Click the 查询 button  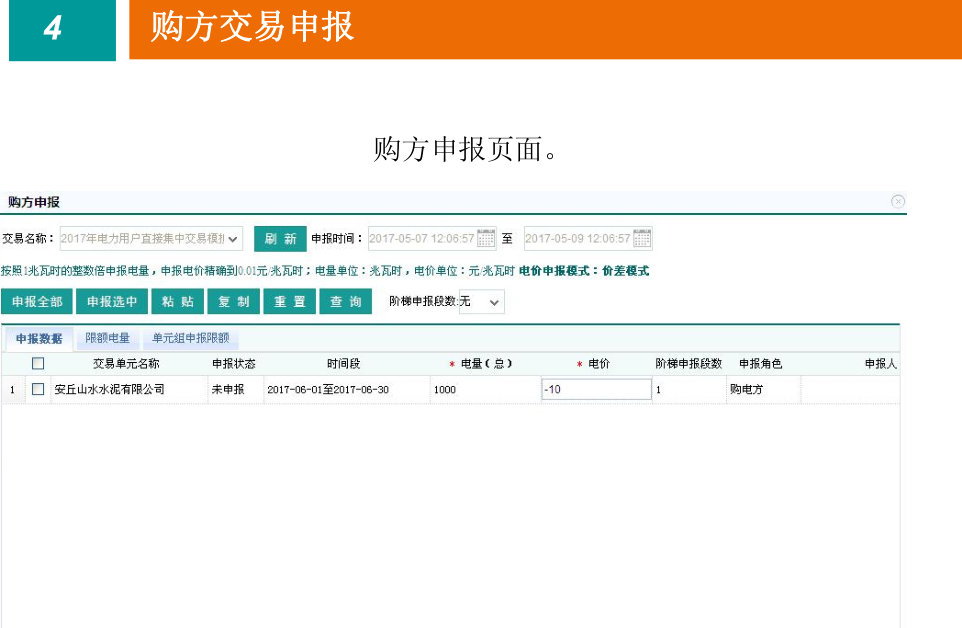[346, 302]
